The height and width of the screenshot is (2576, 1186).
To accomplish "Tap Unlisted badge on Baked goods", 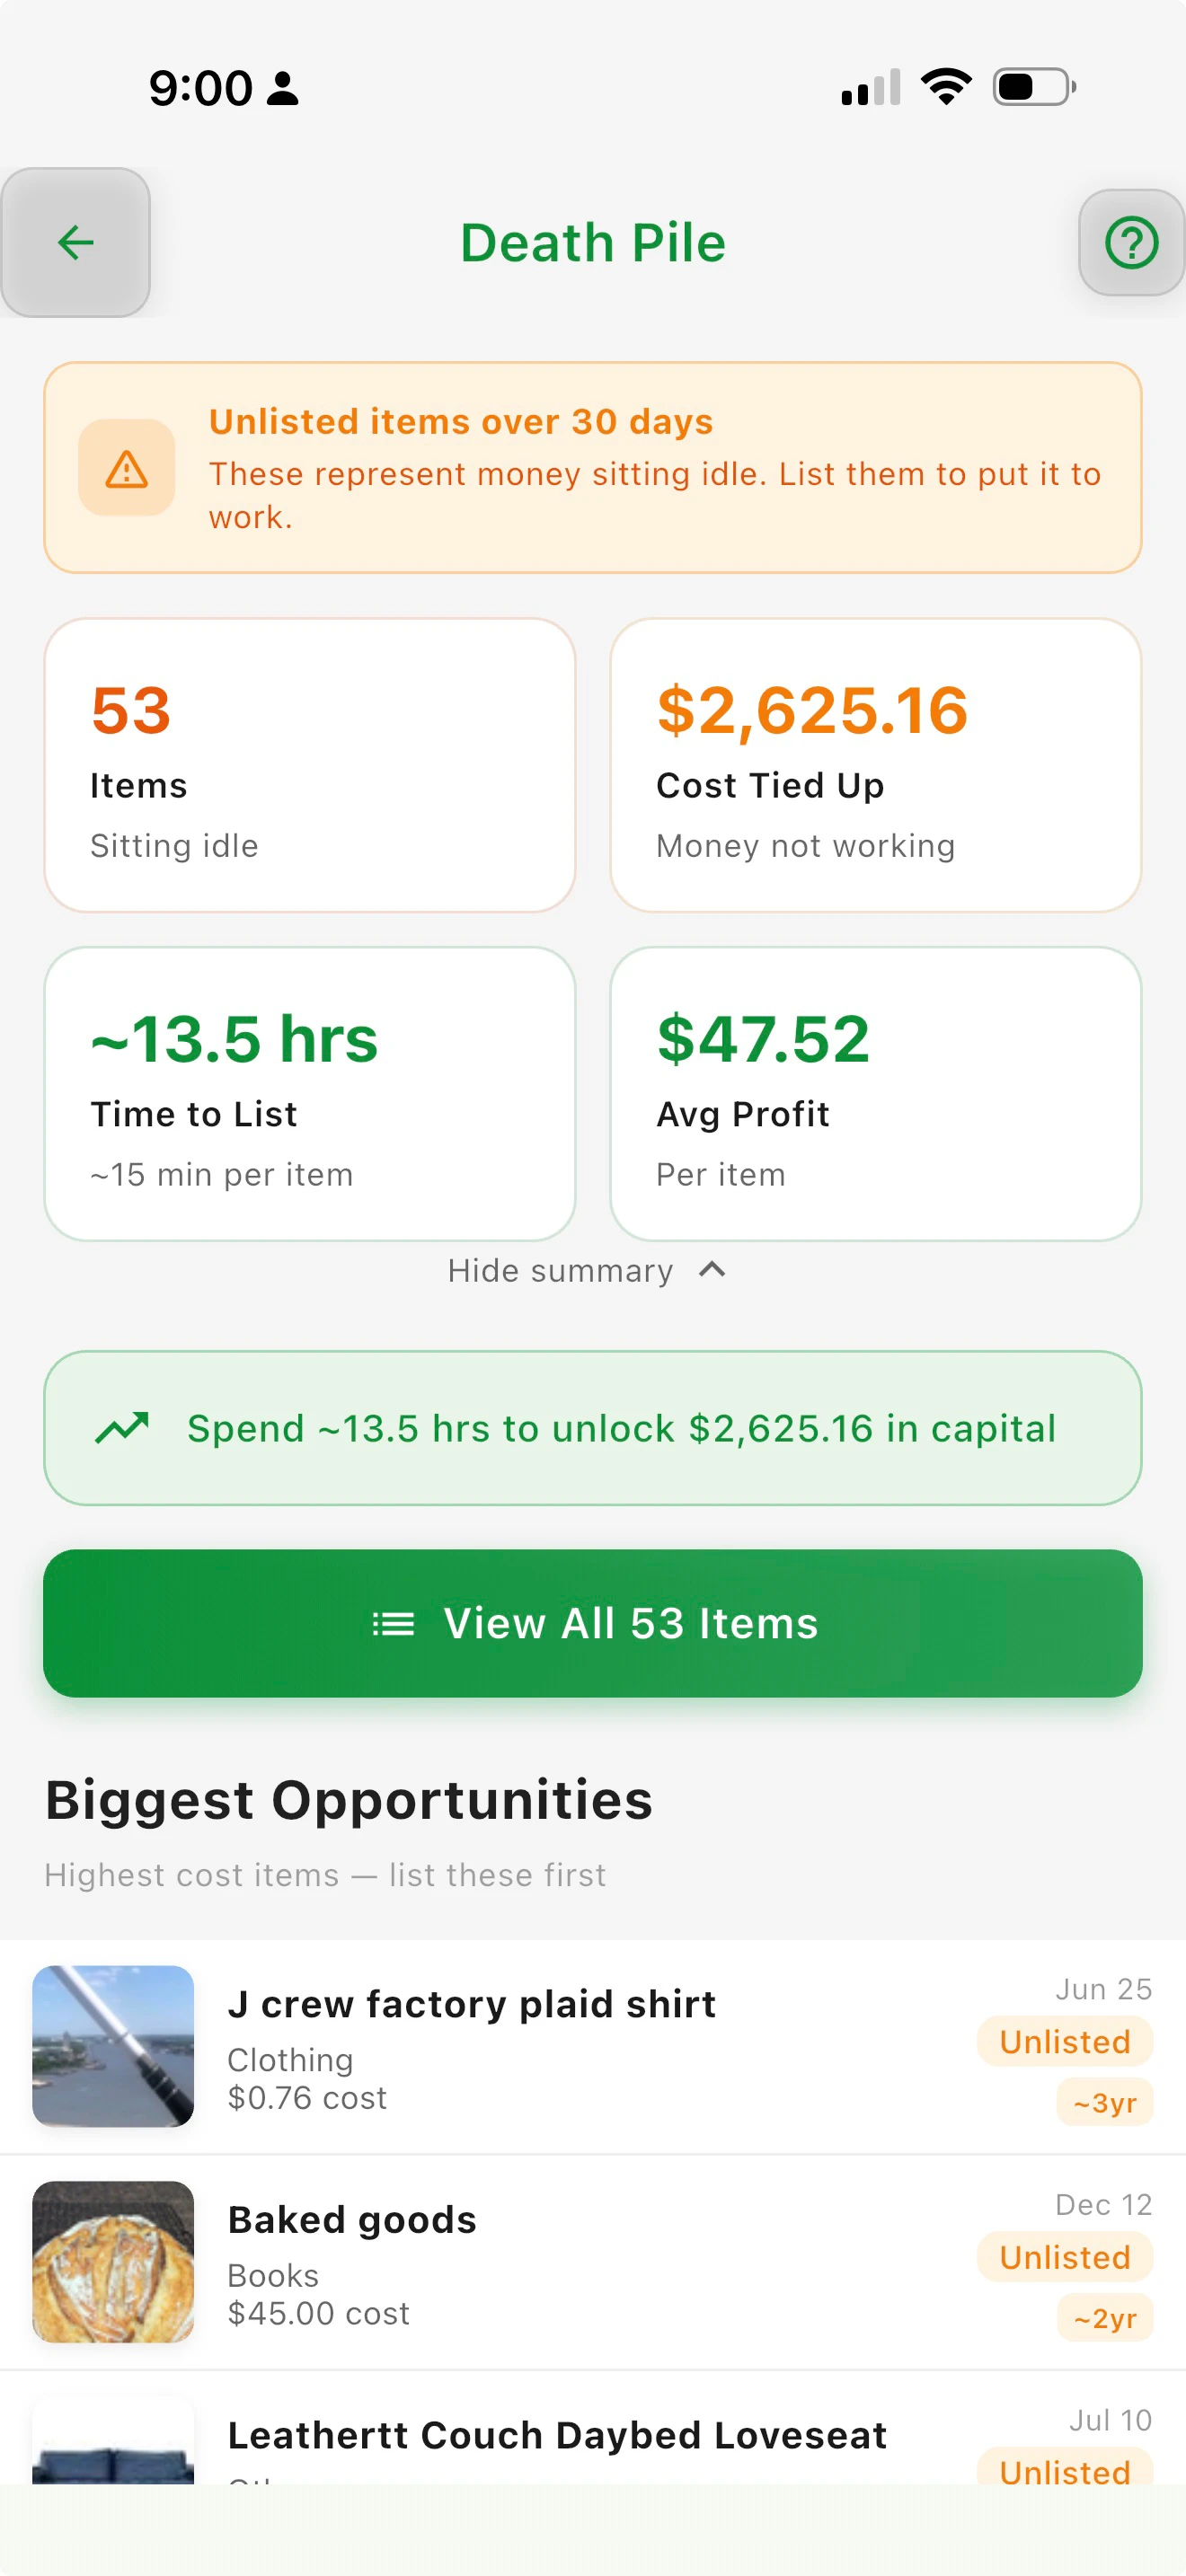I will [1065, 2257].
